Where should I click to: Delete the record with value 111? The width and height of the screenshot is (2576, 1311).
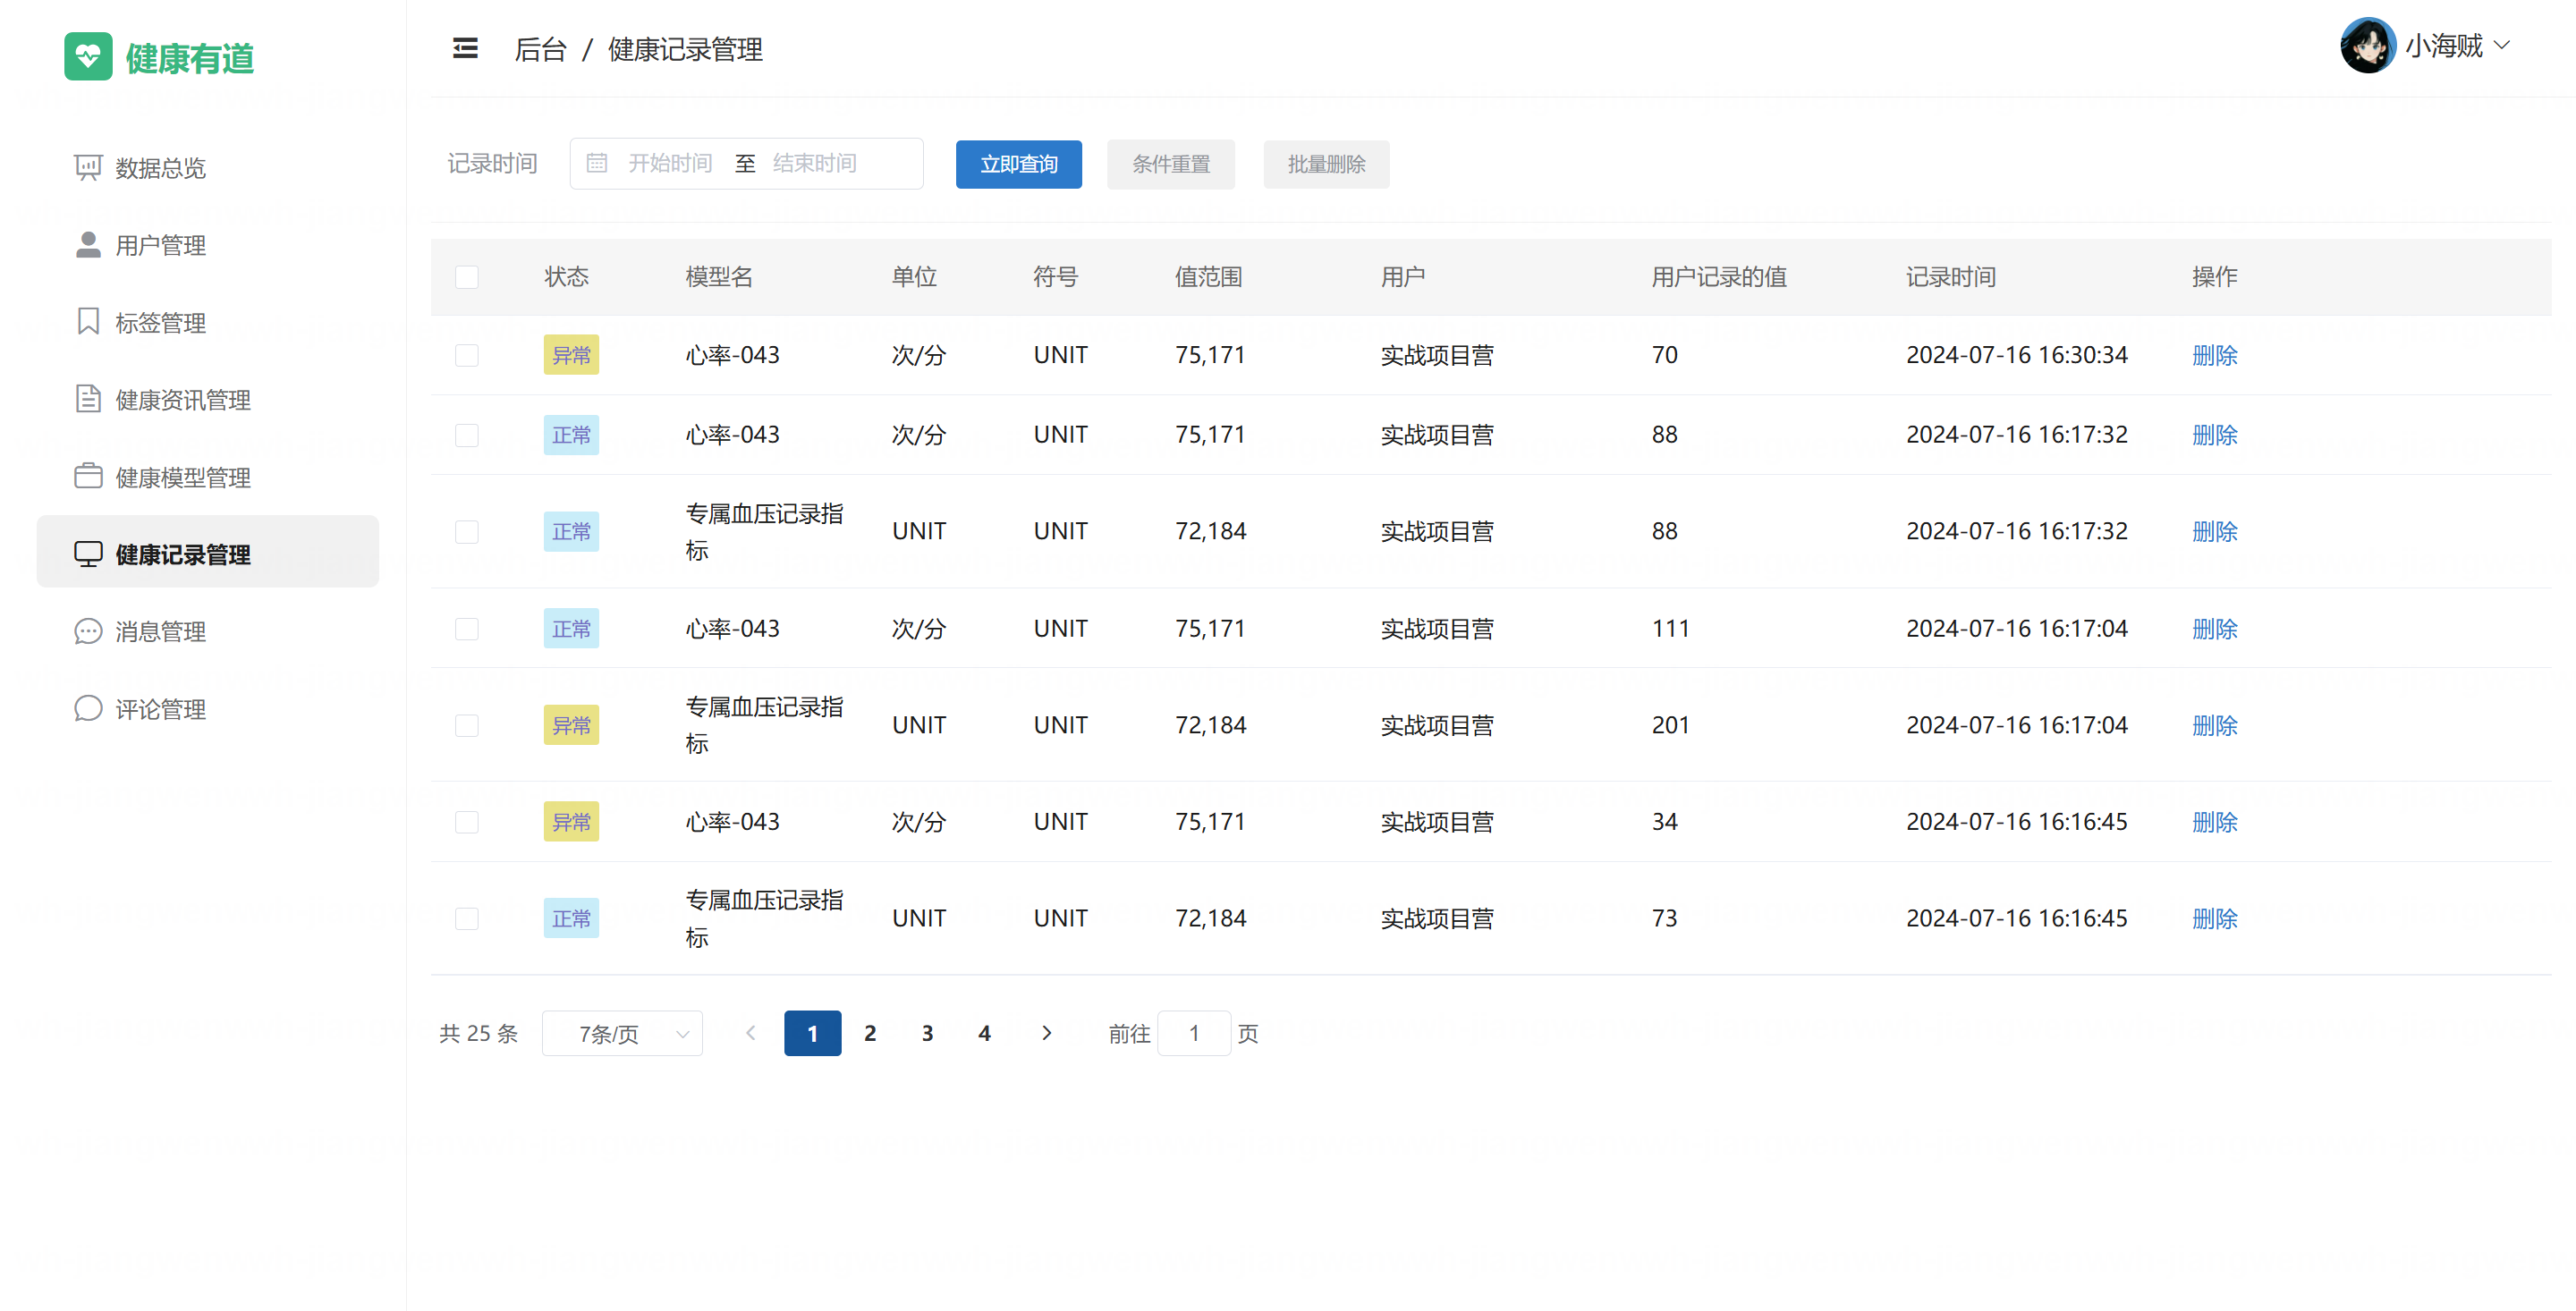point(2214,629)
